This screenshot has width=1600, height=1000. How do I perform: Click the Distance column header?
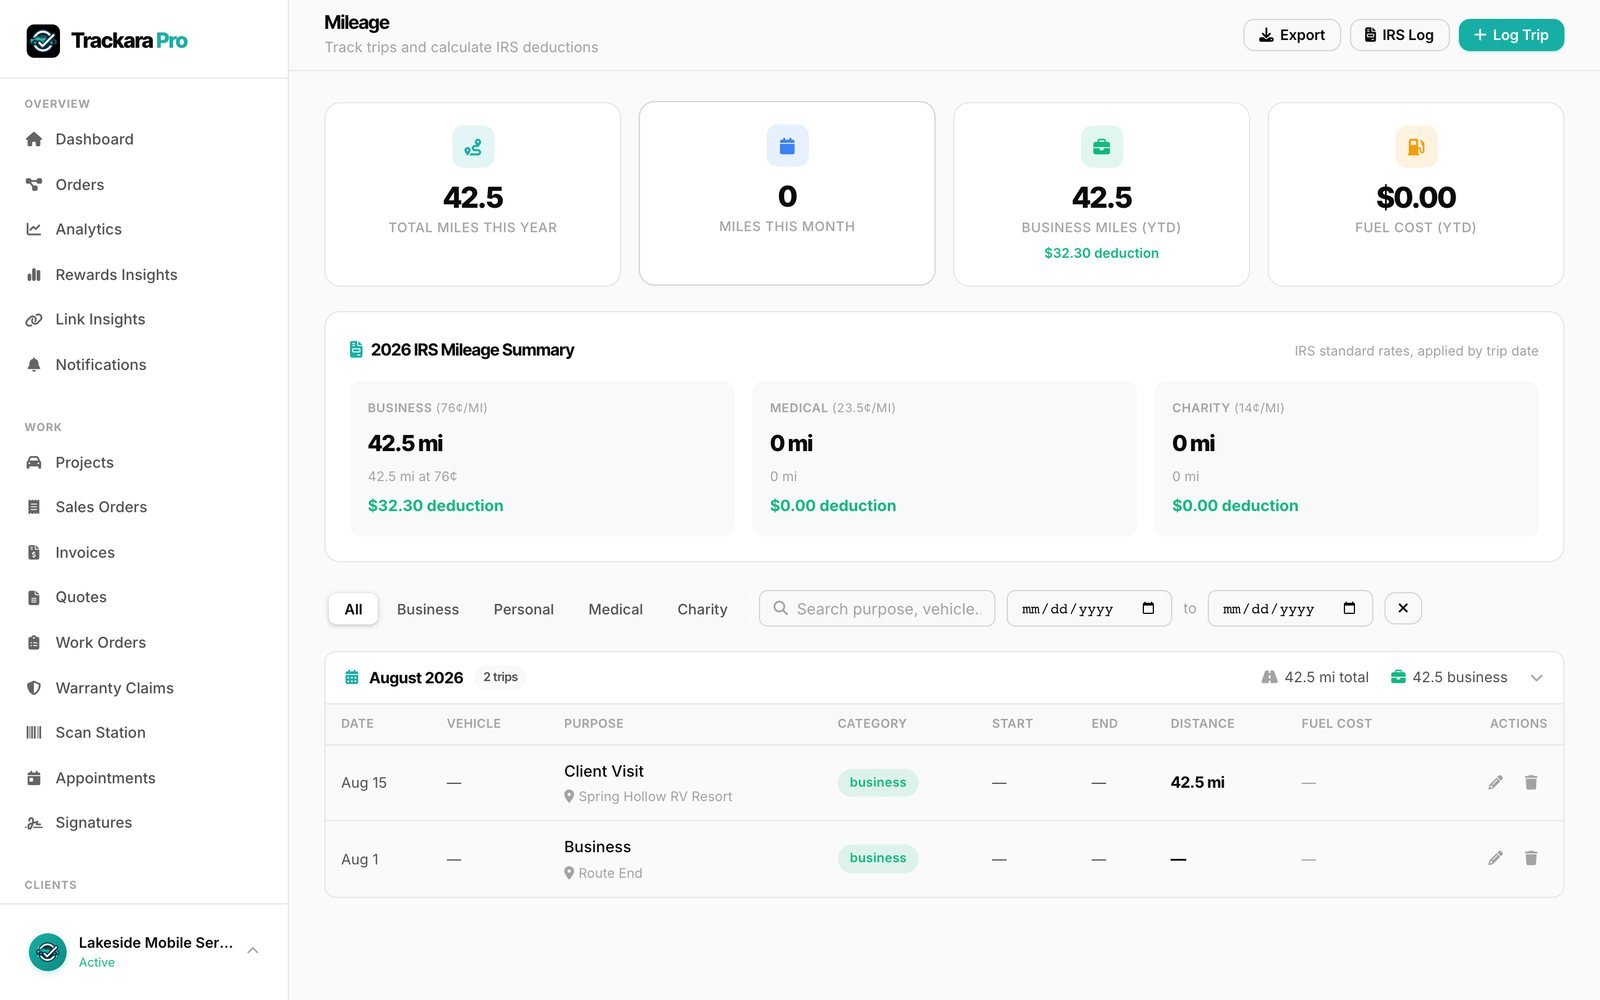[x=1202, y=723]
